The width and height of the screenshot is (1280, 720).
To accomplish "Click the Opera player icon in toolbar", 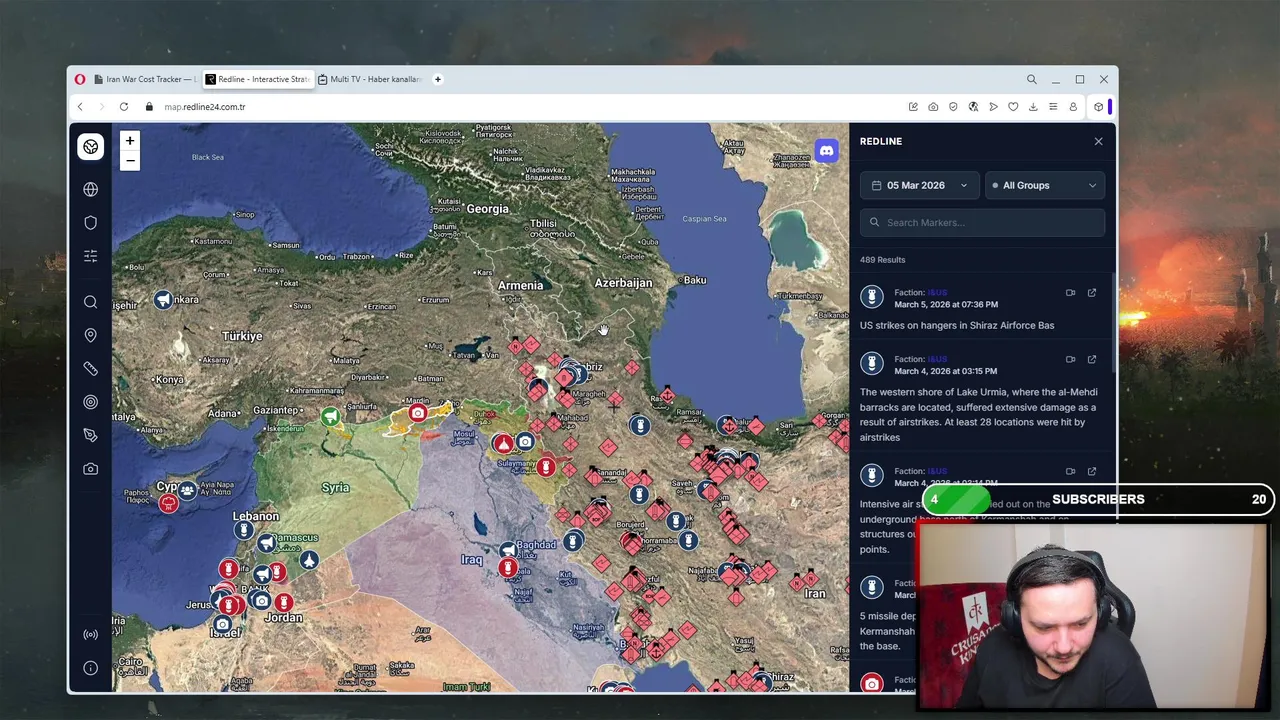I will tap(993, 107).
